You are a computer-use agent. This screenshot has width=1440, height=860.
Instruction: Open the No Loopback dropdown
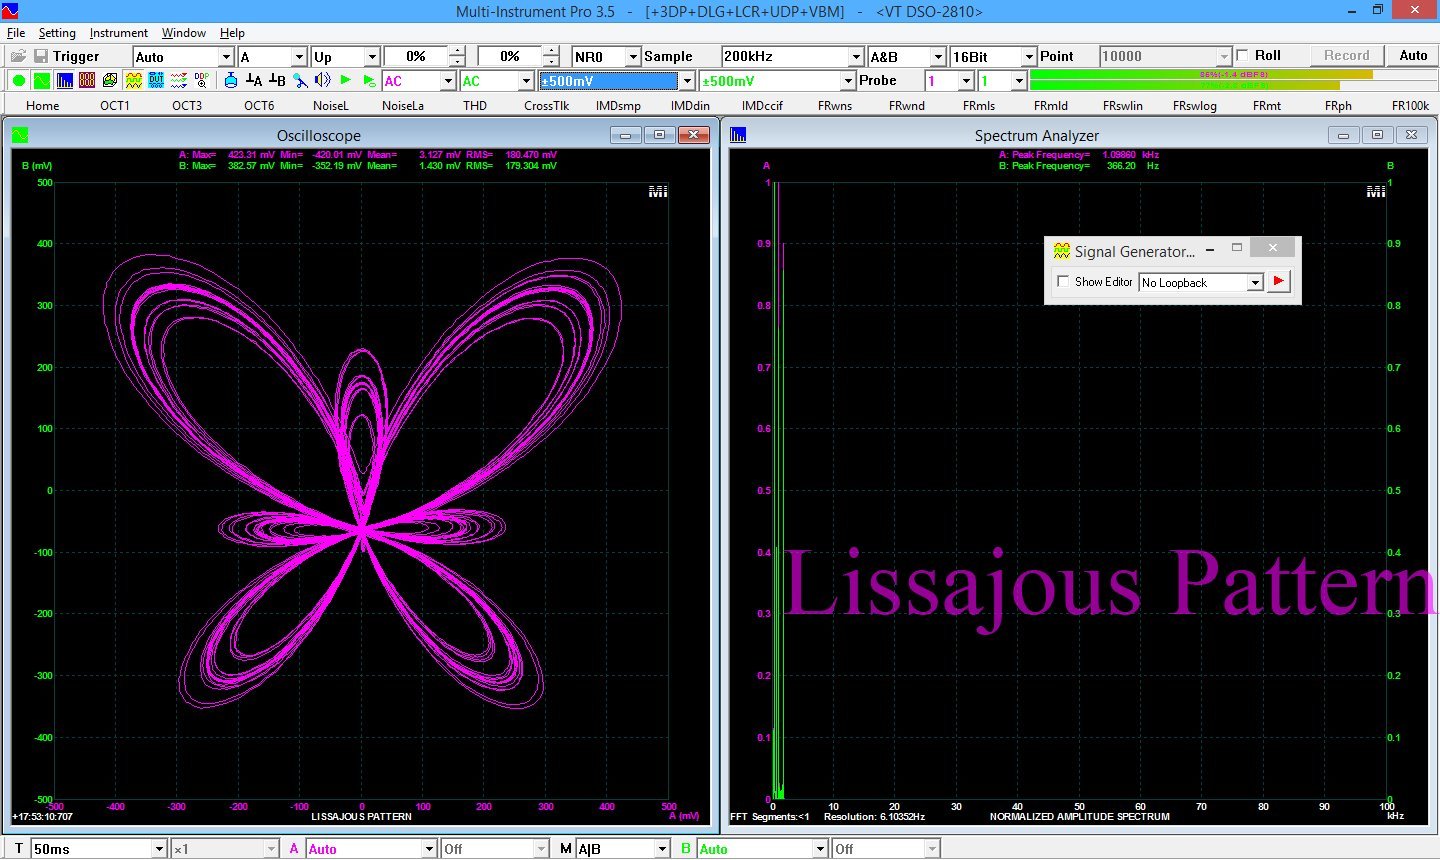[x=1254, y=283]
